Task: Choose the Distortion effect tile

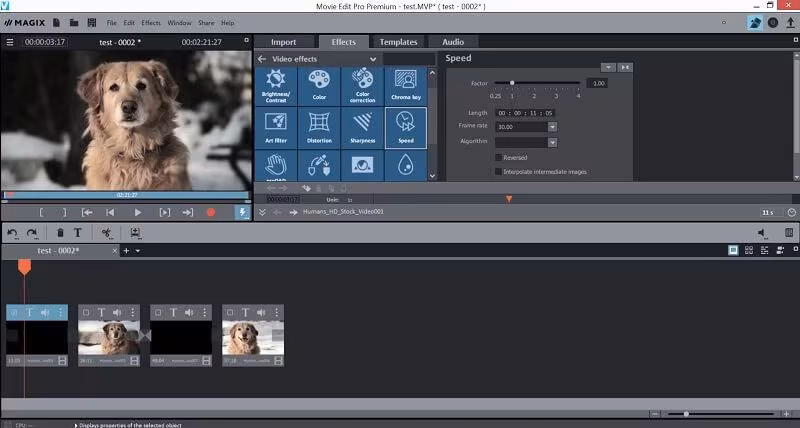Action: 319,128
